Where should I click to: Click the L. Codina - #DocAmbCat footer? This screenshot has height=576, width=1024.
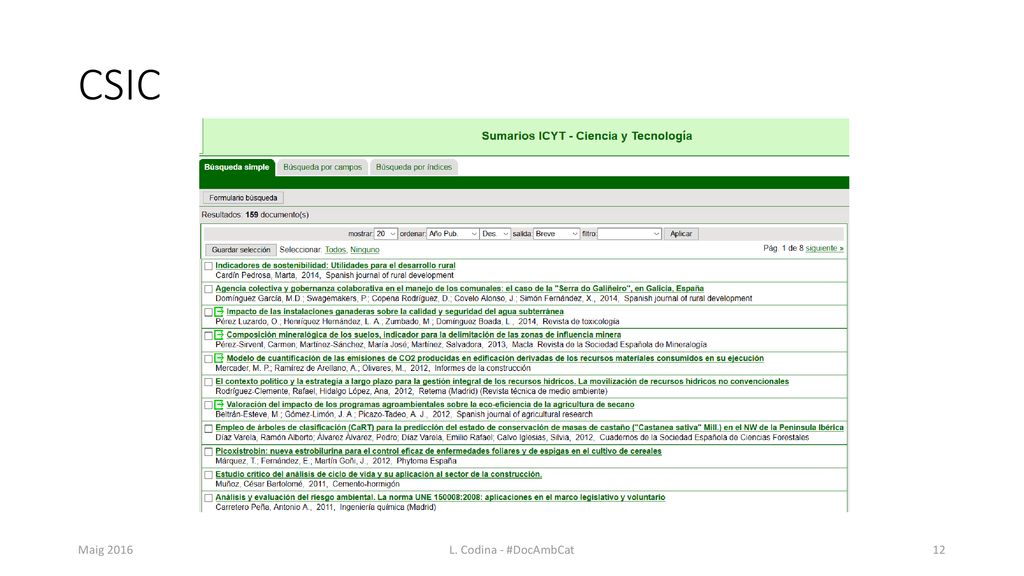[x=511, y=550]
